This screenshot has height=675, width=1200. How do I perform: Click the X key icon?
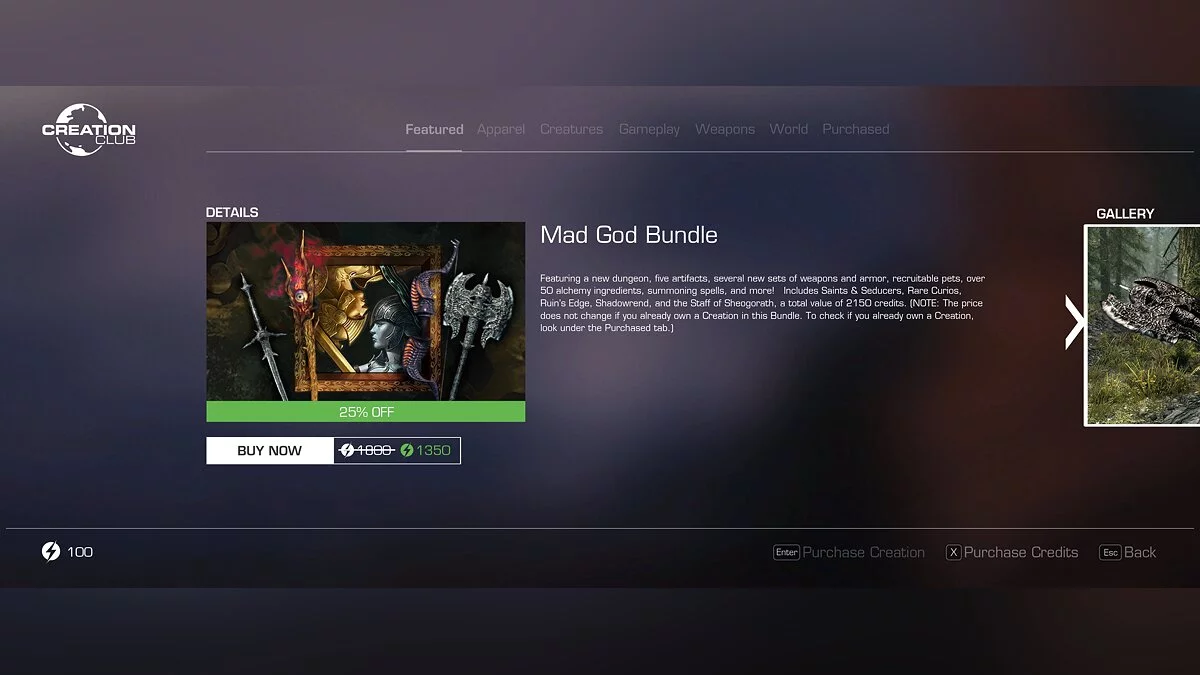[x=953, y=552]
